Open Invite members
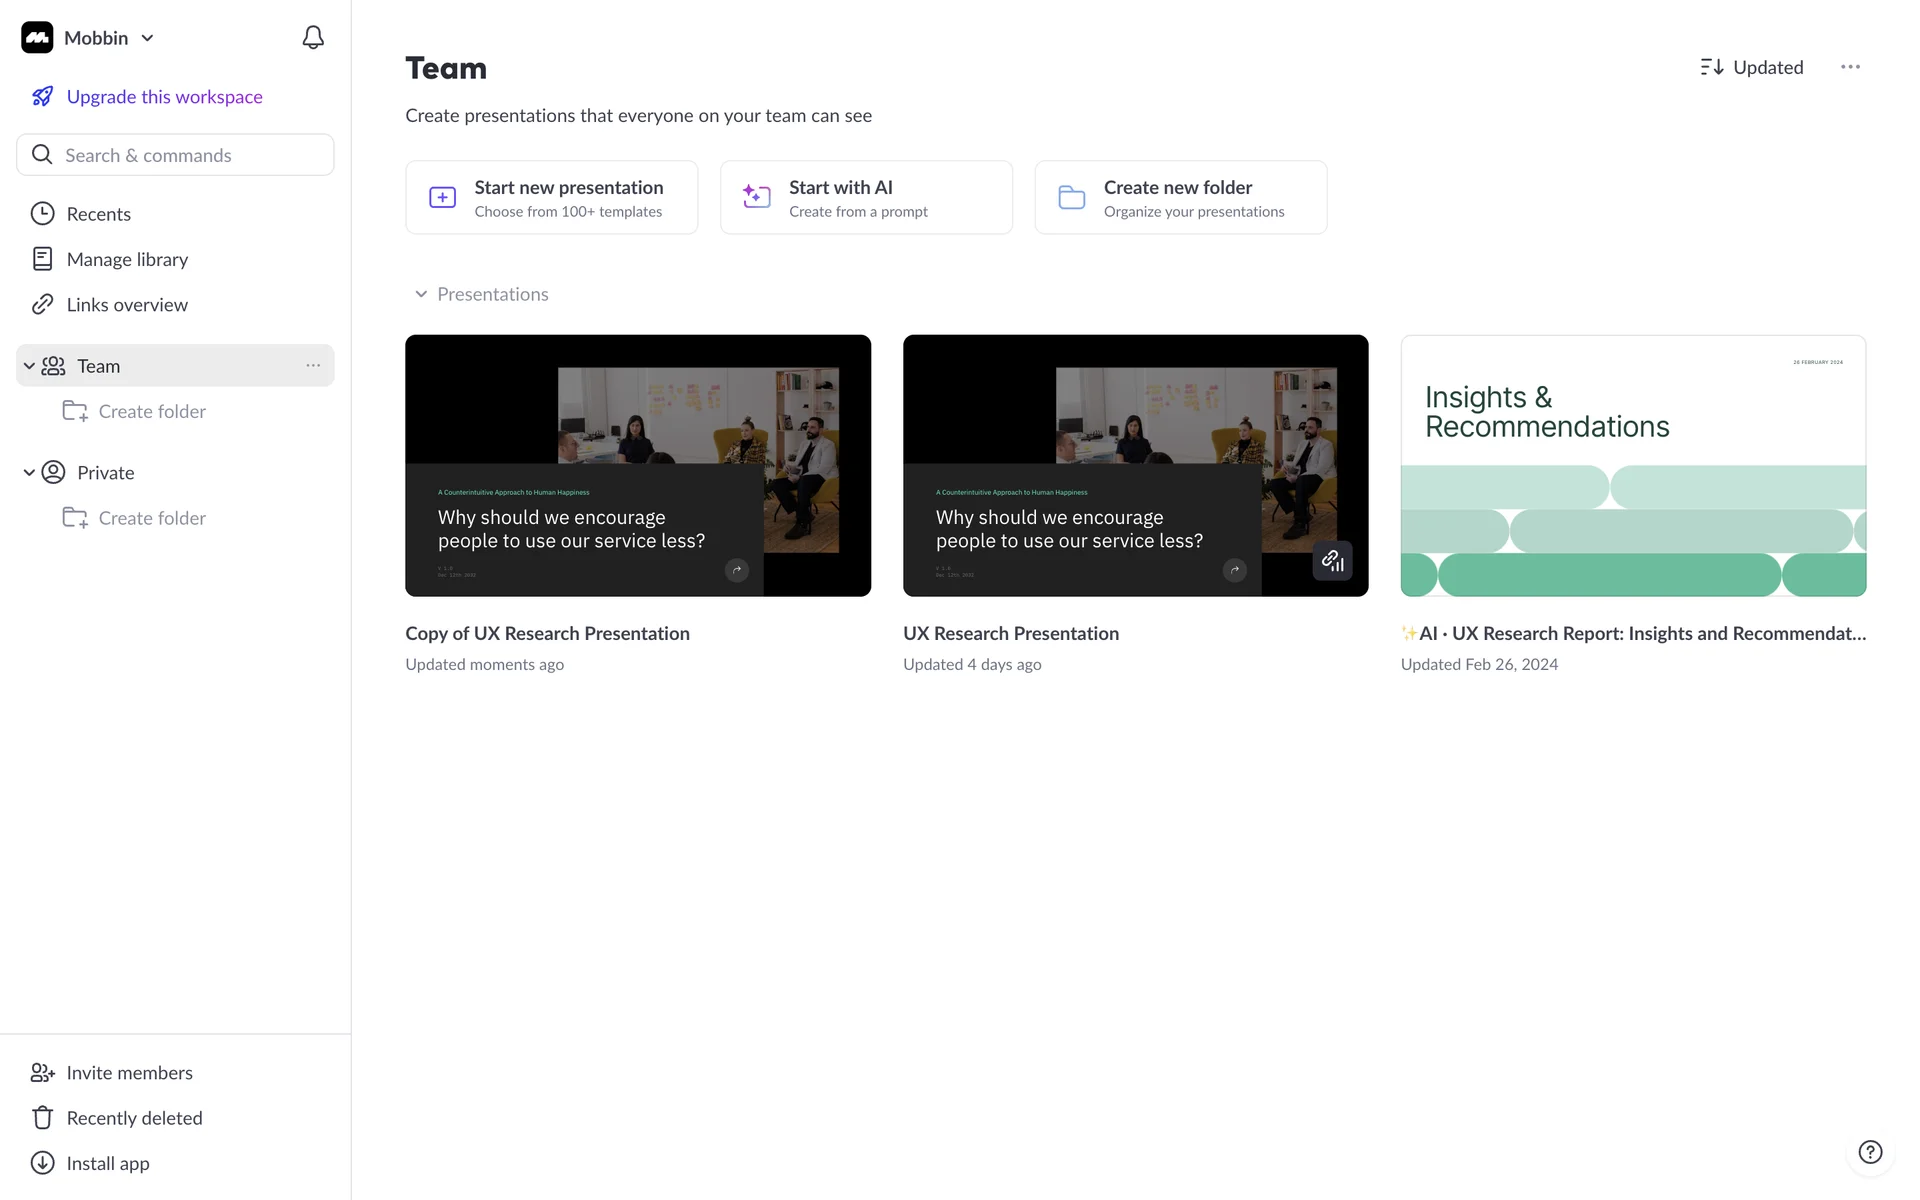The width and height of the screenshot is (1920, 1200). point(128,1073)
